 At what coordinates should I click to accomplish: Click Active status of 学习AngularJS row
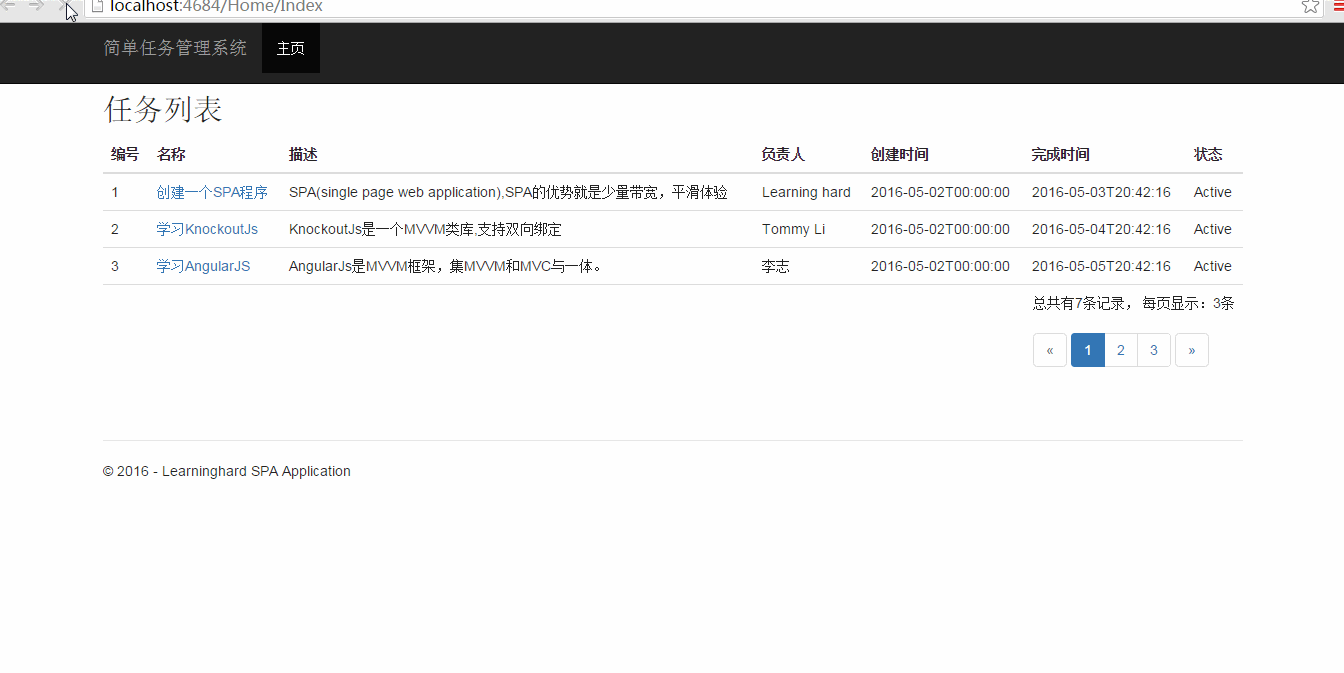1212,266
